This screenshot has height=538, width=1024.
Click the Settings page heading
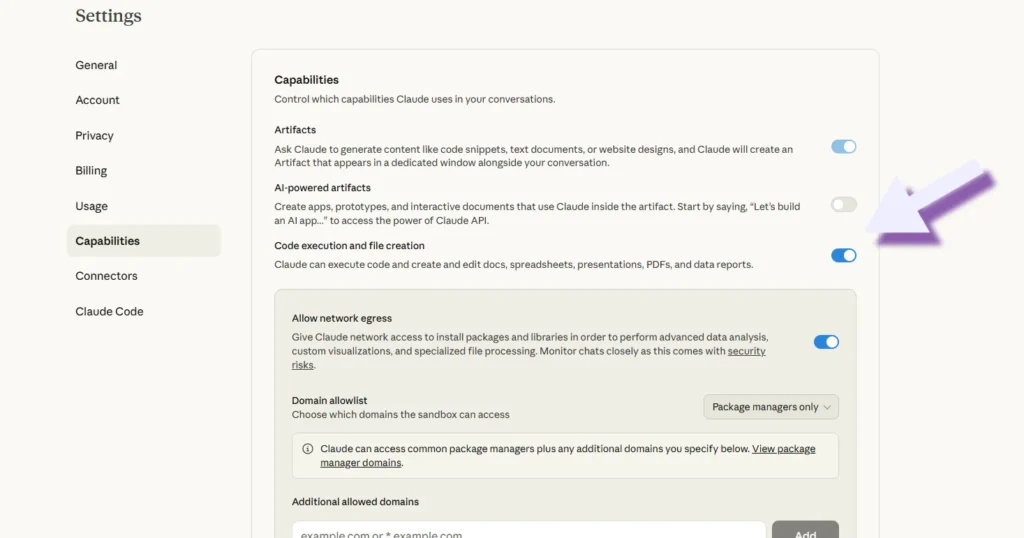point(108,16)
